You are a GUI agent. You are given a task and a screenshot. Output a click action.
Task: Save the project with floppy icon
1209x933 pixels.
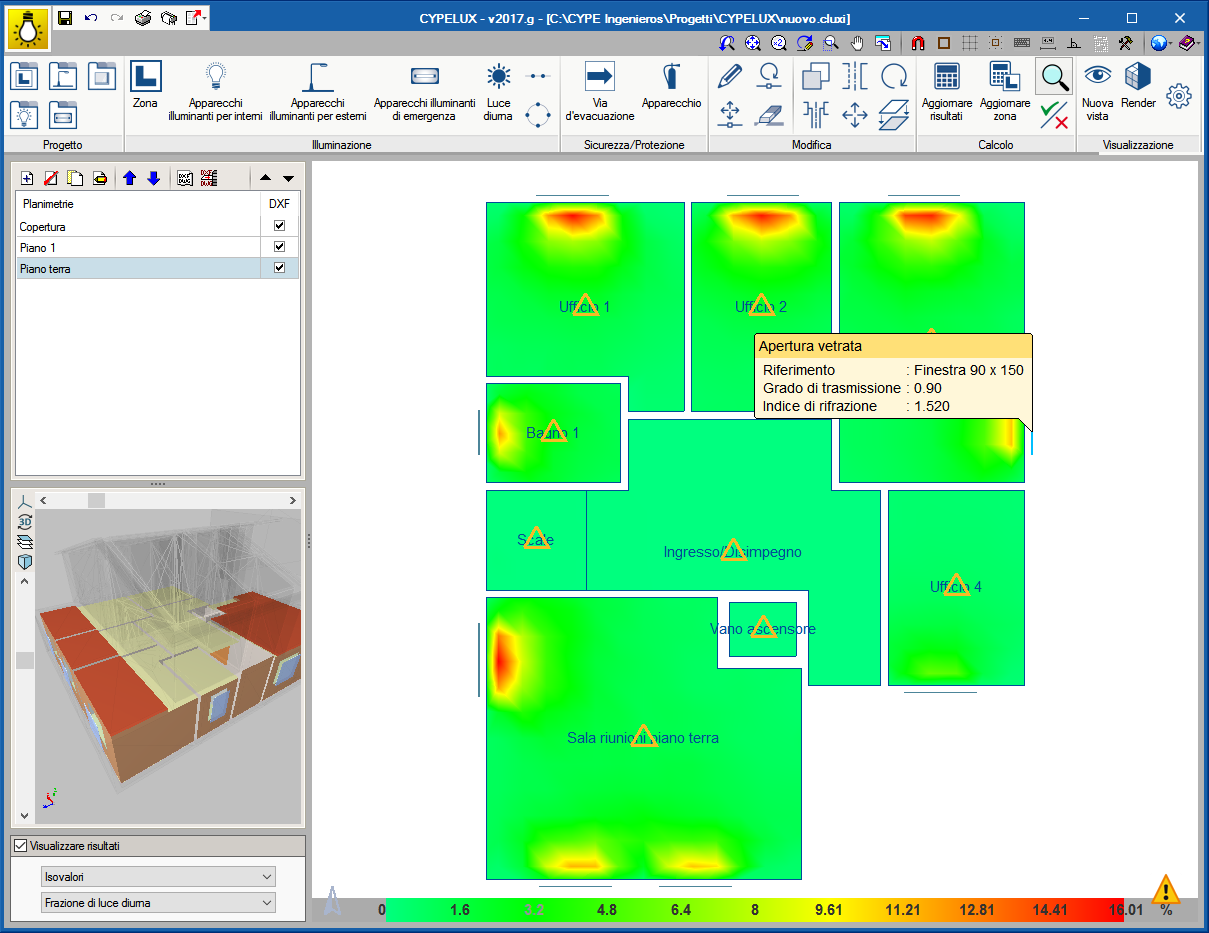click(x=65, y=18)
